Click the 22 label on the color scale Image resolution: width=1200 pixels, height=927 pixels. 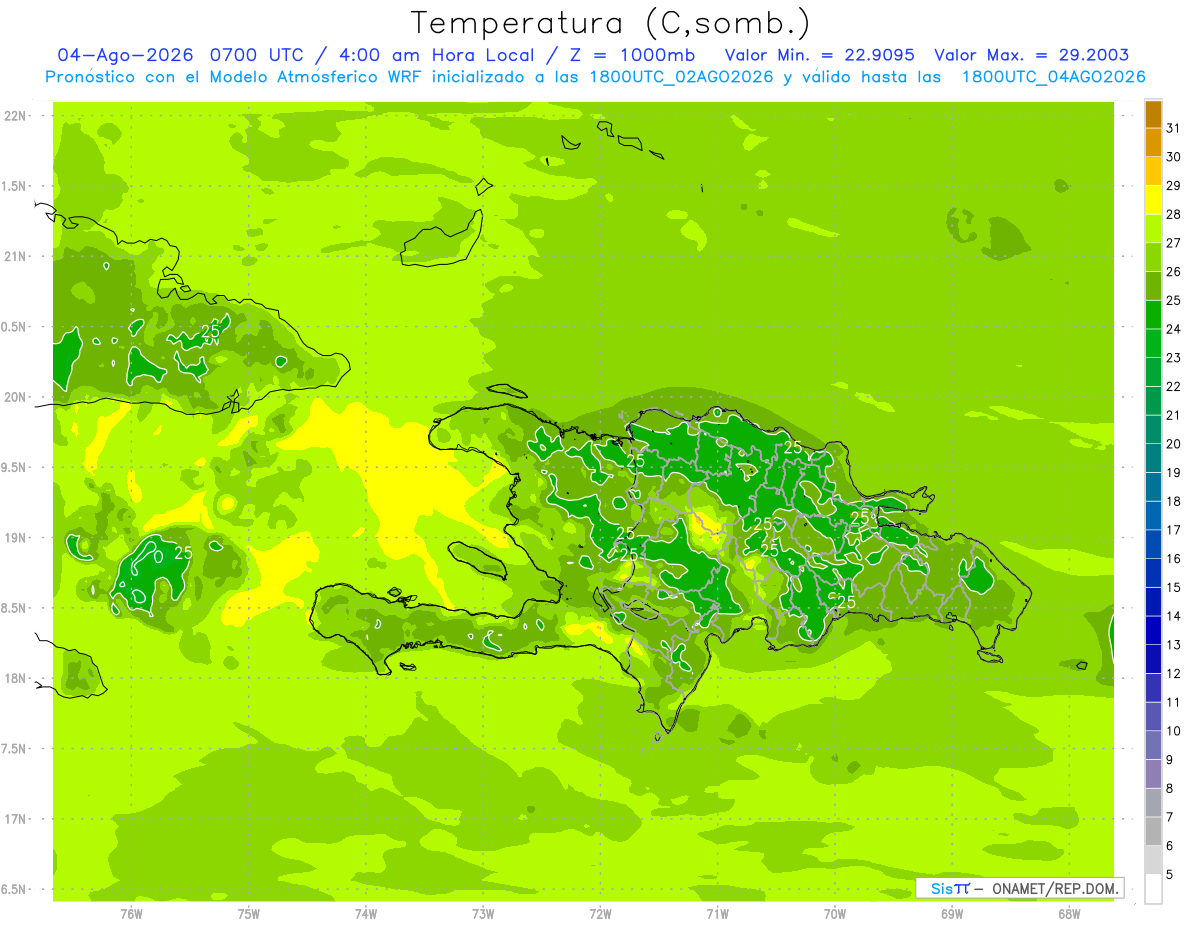click(1173, 387)
